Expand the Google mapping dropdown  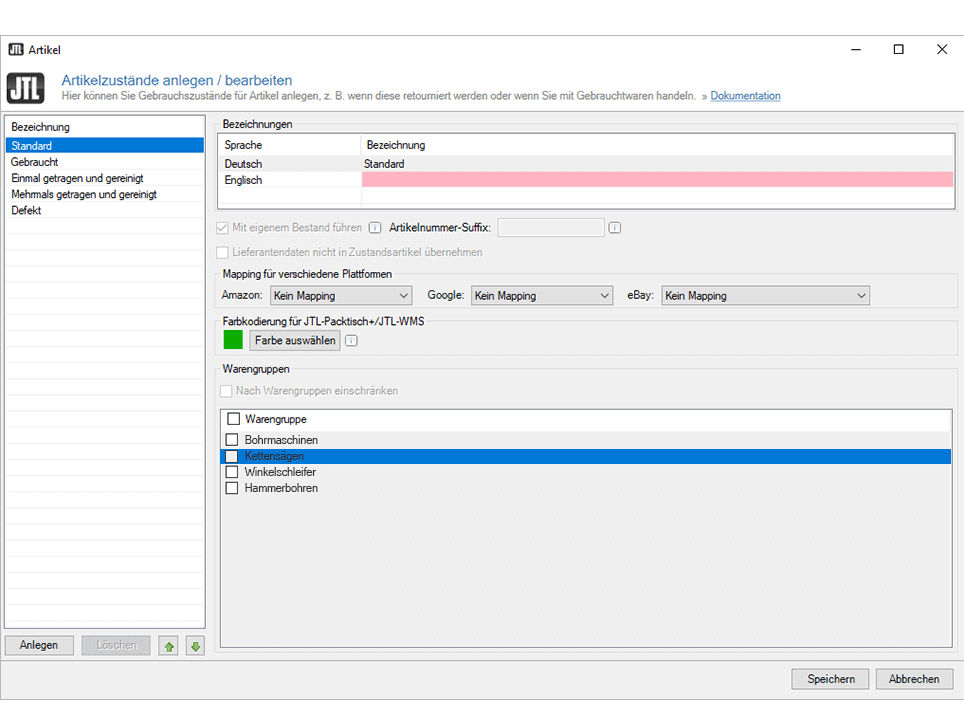pos(541,296)
